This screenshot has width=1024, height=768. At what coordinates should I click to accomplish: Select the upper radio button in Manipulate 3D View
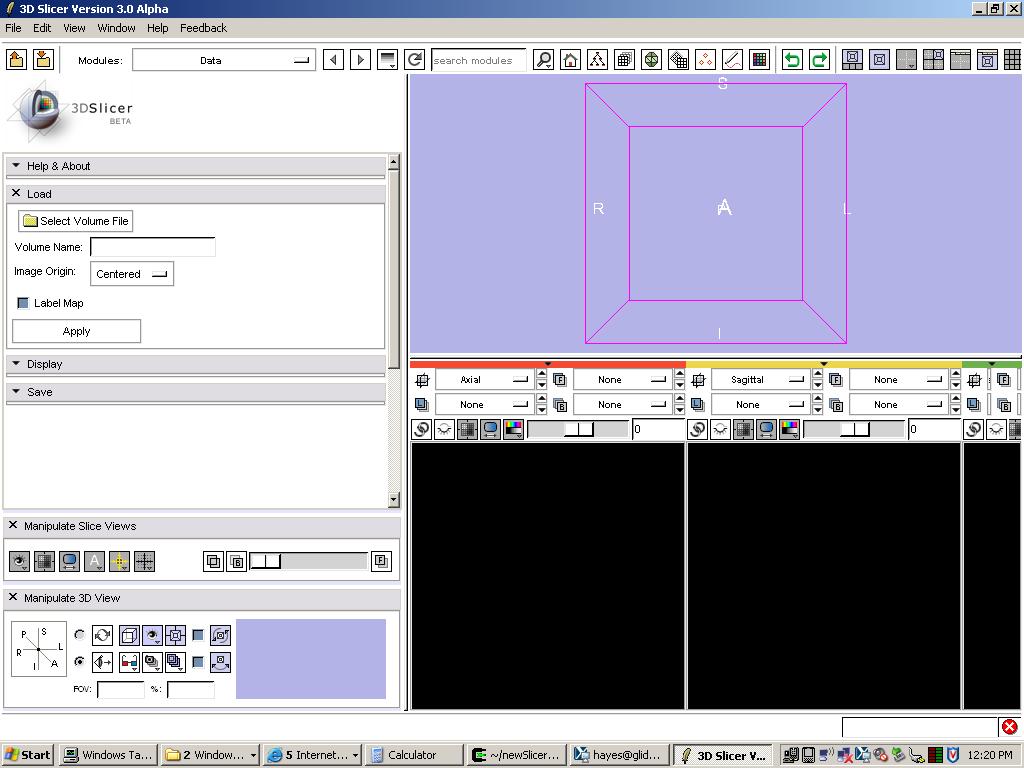(x=80, y=635)
